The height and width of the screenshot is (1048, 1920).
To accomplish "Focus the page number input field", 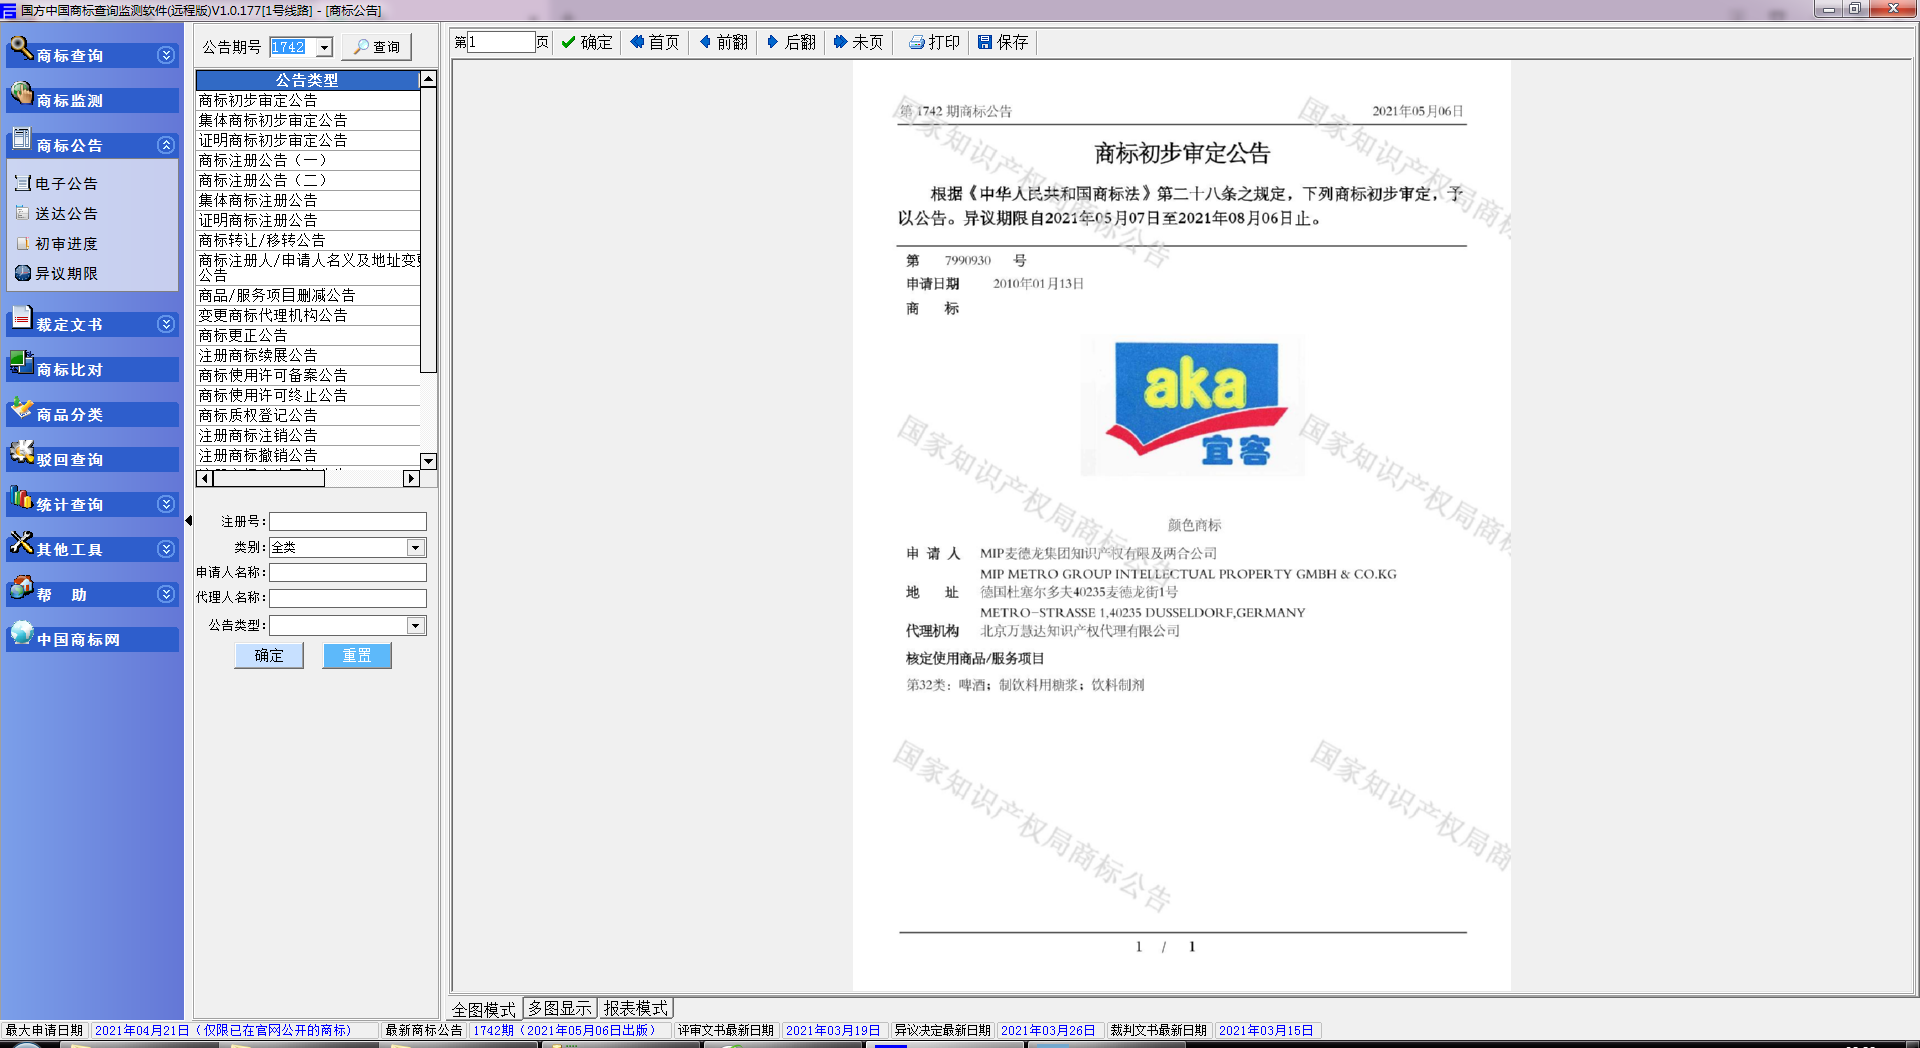I will click(502, 42).
